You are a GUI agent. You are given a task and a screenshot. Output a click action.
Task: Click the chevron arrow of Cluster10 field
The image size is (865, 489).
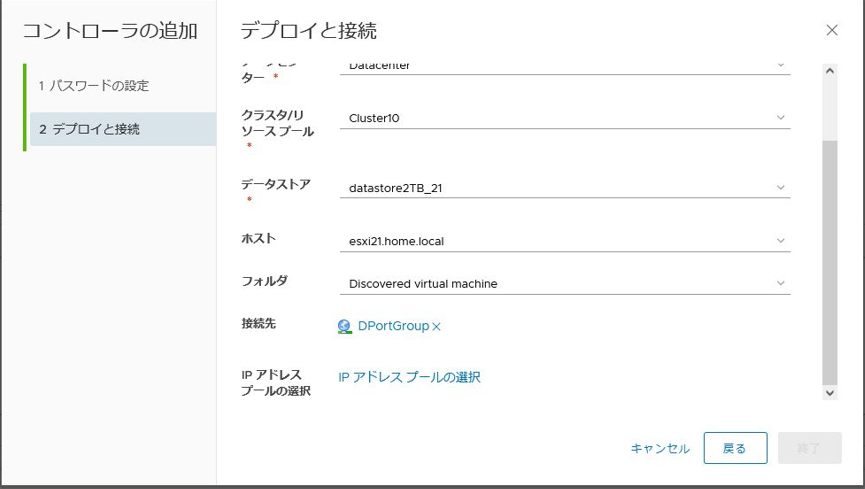click(x=781, y=118)
